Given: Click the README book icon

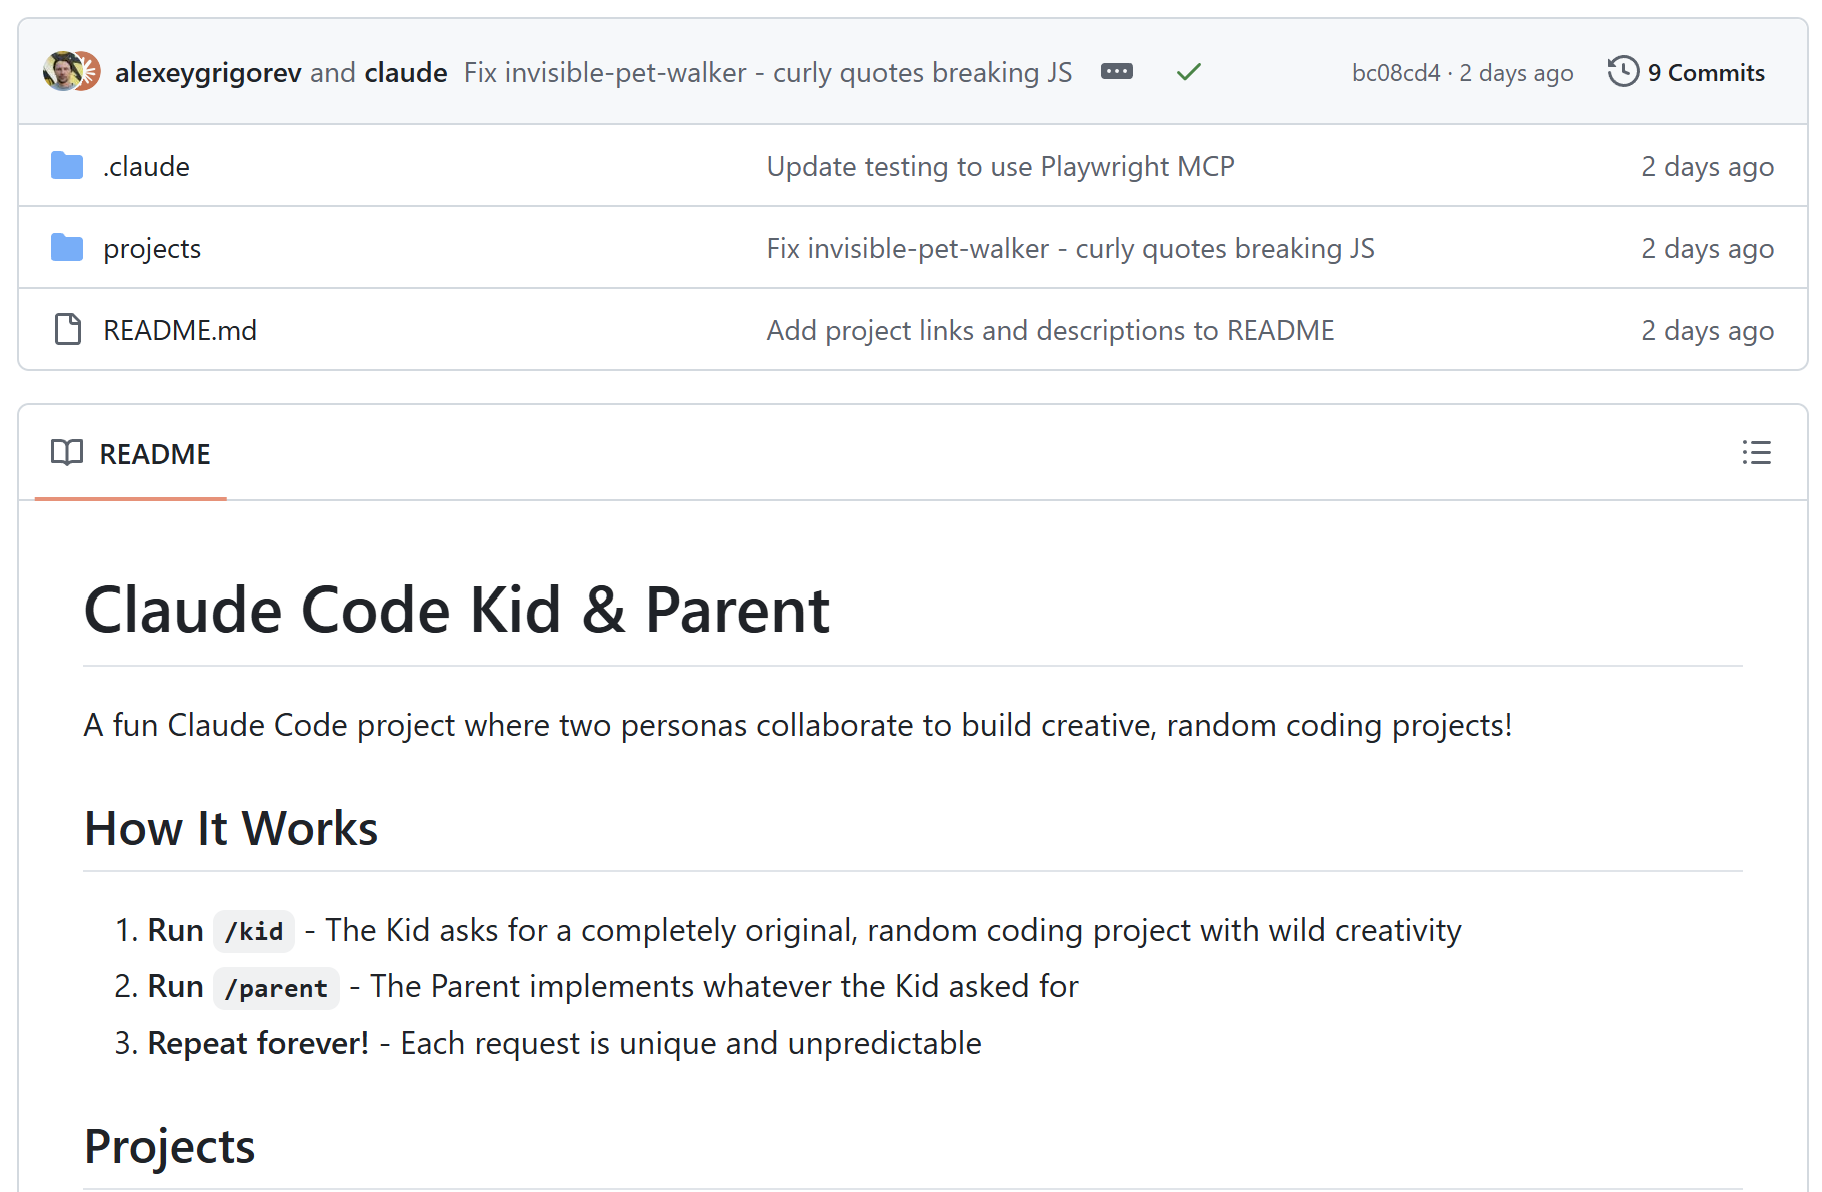Looking at the screenshot, I should 67,453.
